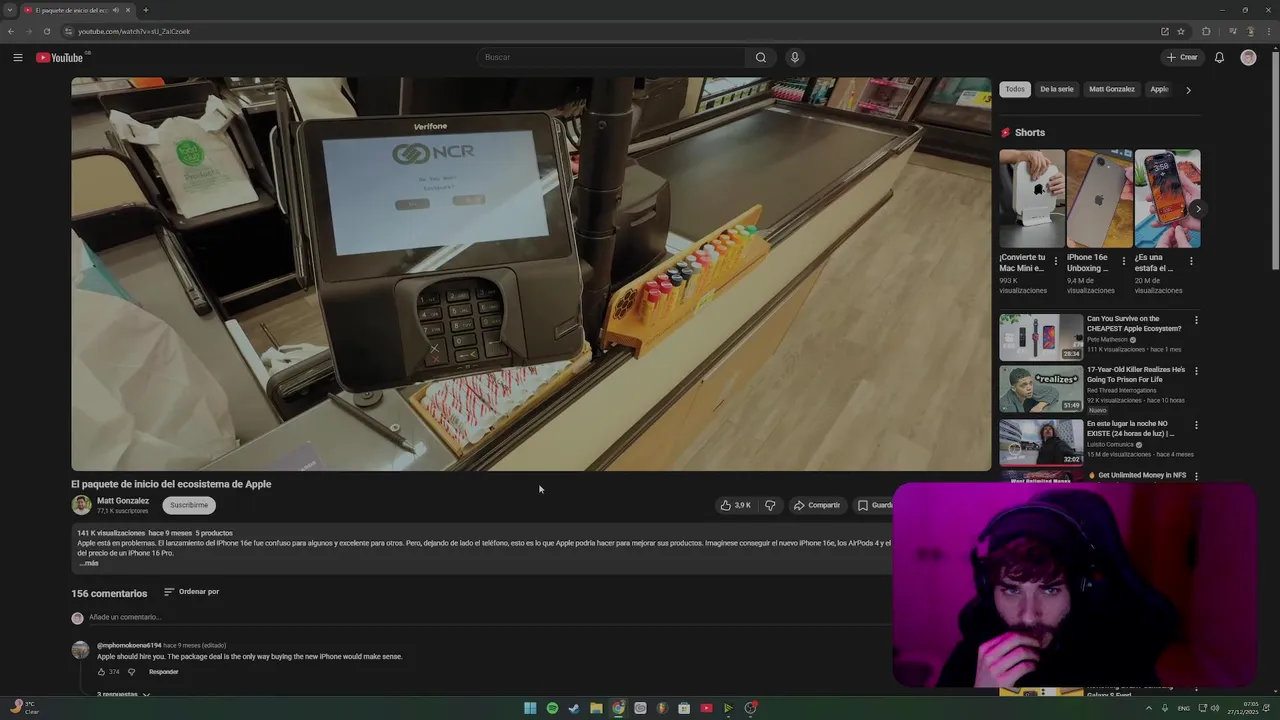Click the 'Crear' button
The width and height of the screenshot is (1280, 720).
(x=1182, y=57)
